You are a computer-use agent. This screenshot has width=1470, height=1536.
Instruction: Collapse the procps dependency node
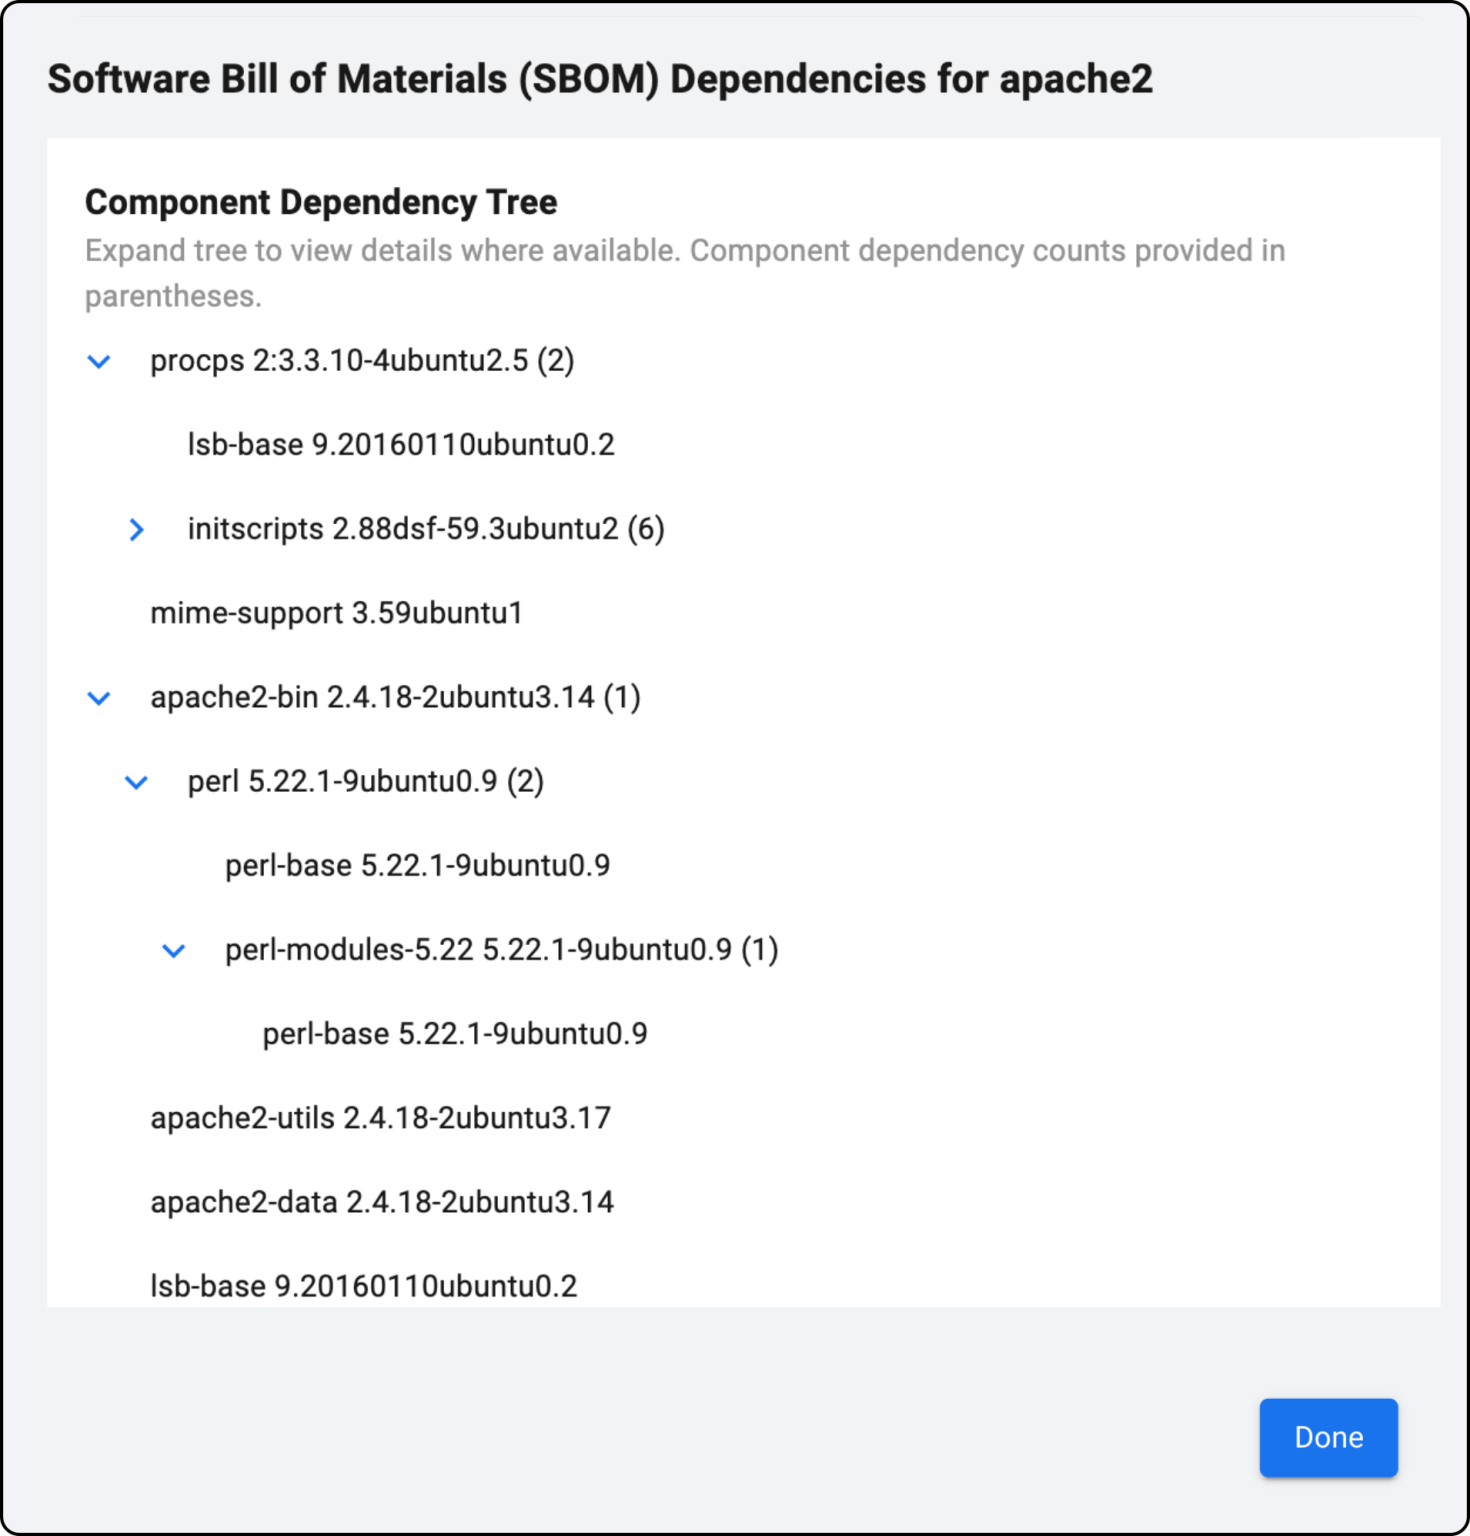coord(99,362)
